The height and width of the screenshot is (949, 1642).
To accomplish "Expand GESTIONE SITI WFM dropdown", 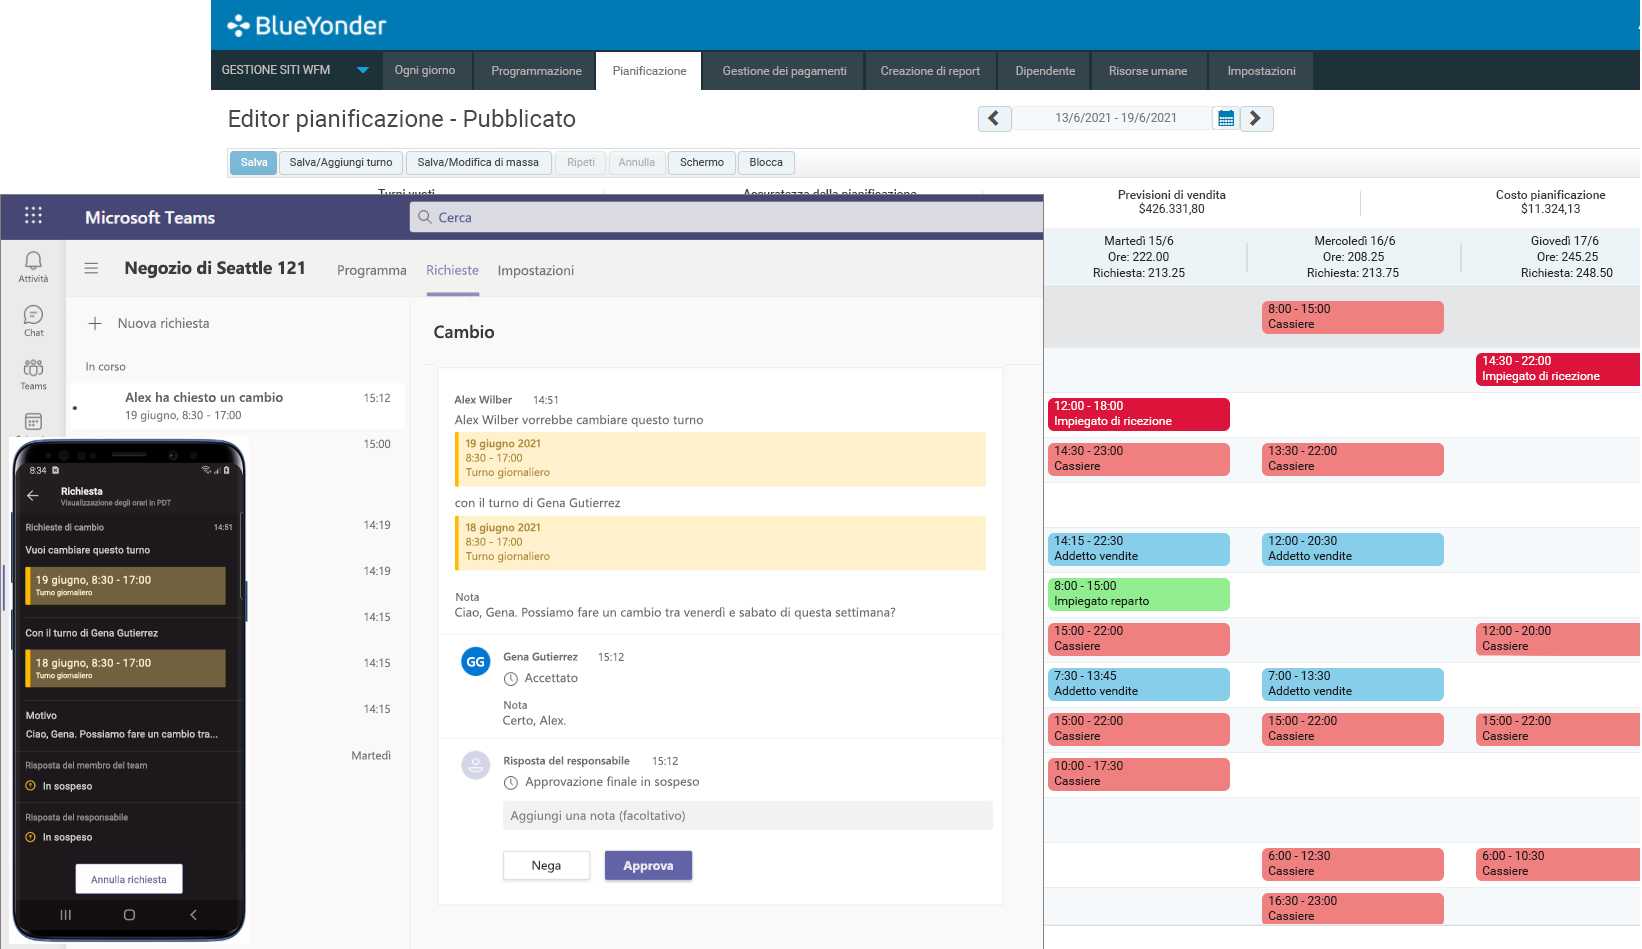I will [362, 70].
